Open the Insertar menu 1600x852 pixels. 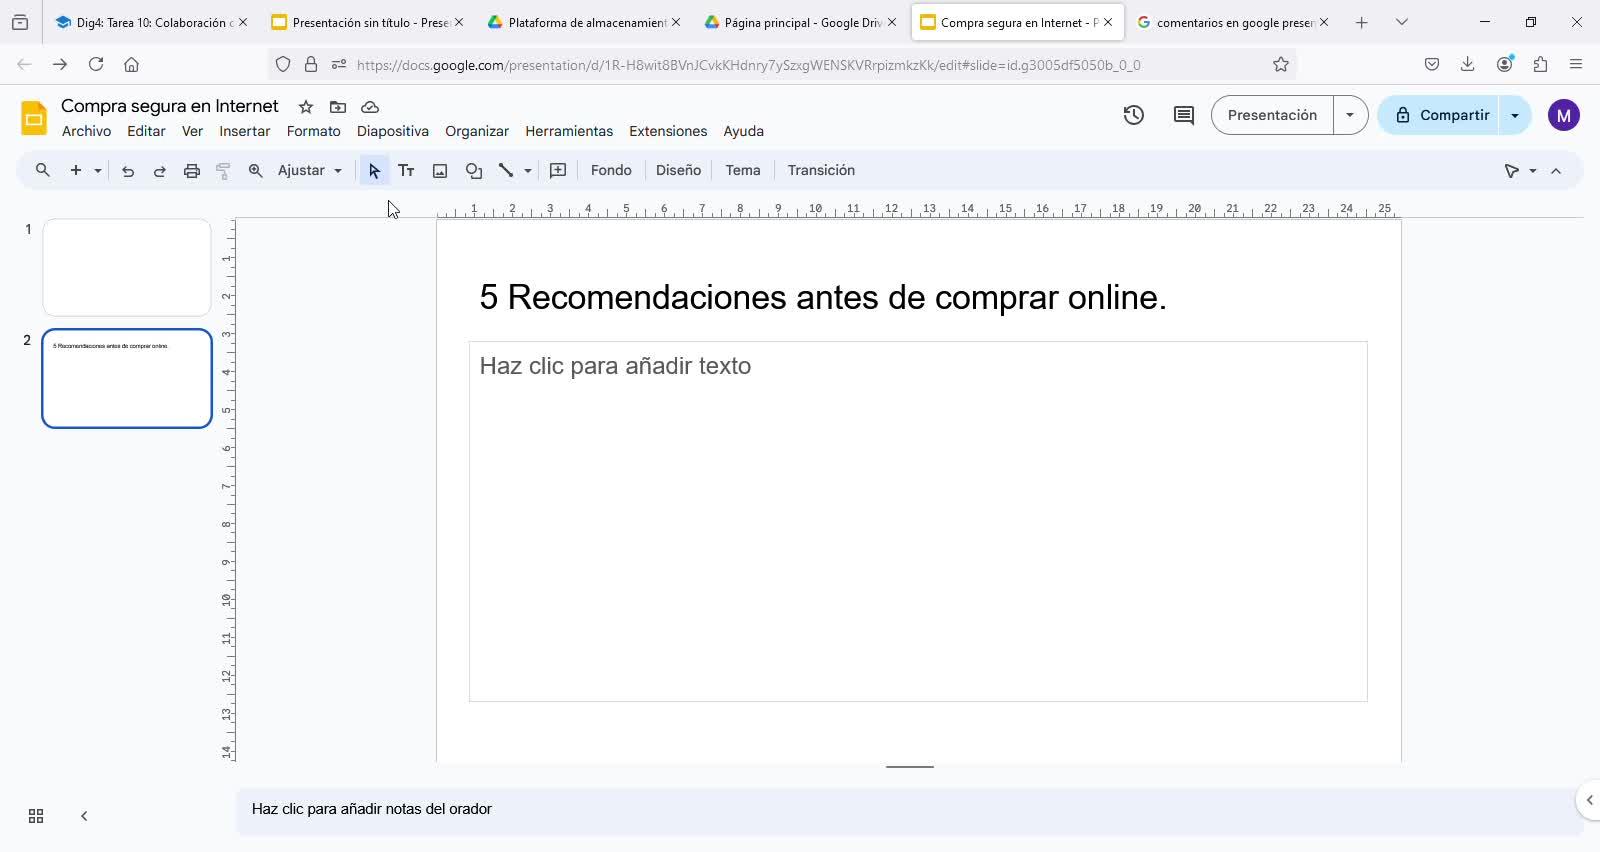click(x=244, y=131)
